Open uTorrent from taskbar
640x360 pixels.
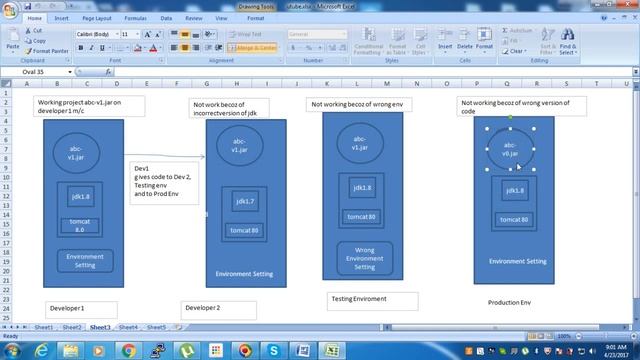coord(187,351)
